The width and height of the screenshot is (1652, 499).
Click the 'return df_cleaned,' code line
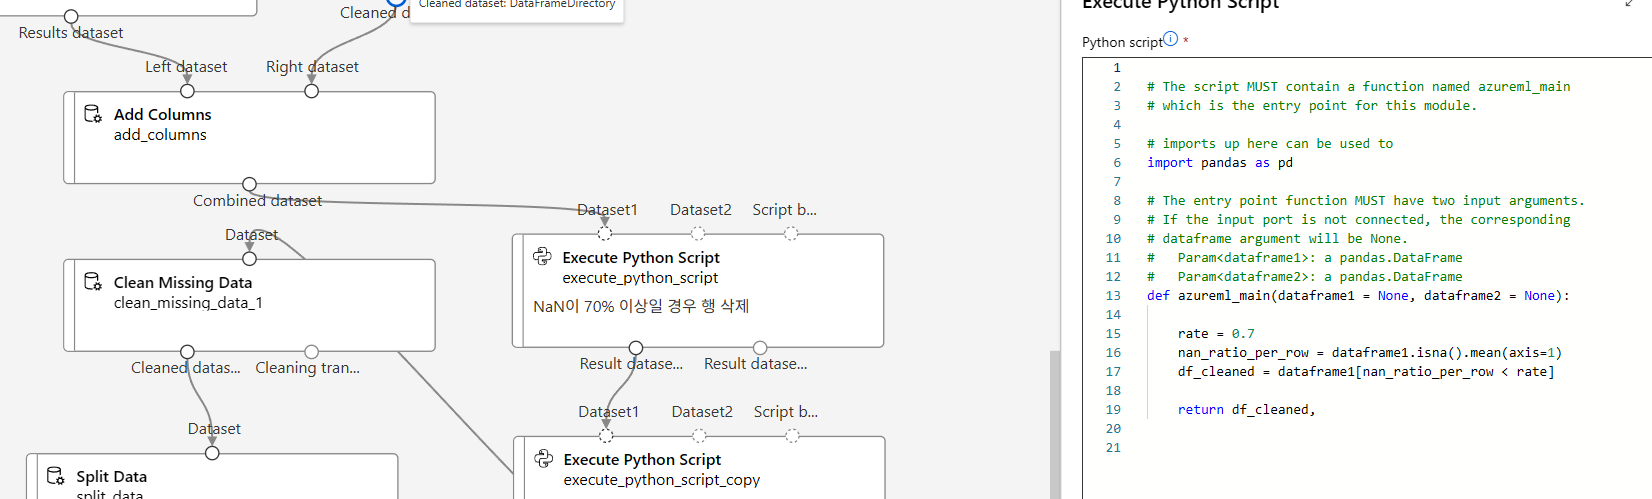point(1246,410)
